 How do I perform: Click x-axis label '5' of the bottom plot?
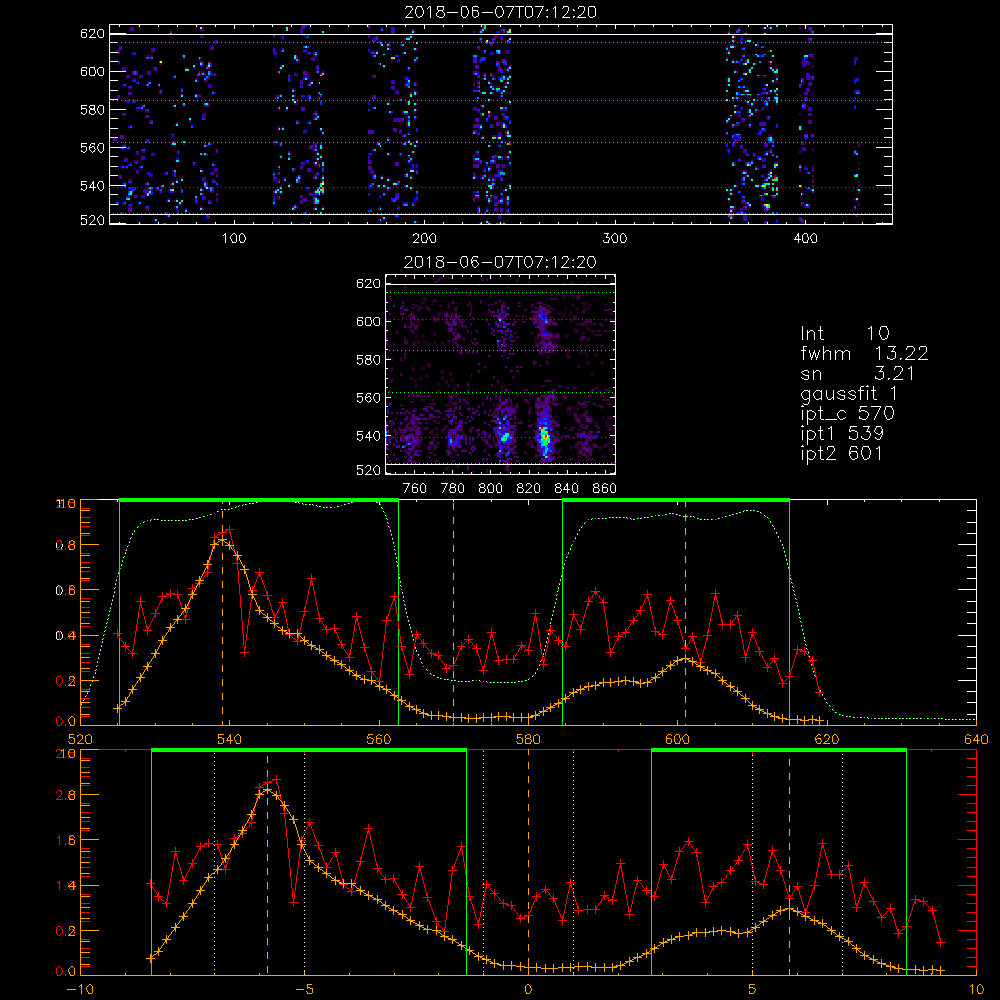(x=753, y=990)
